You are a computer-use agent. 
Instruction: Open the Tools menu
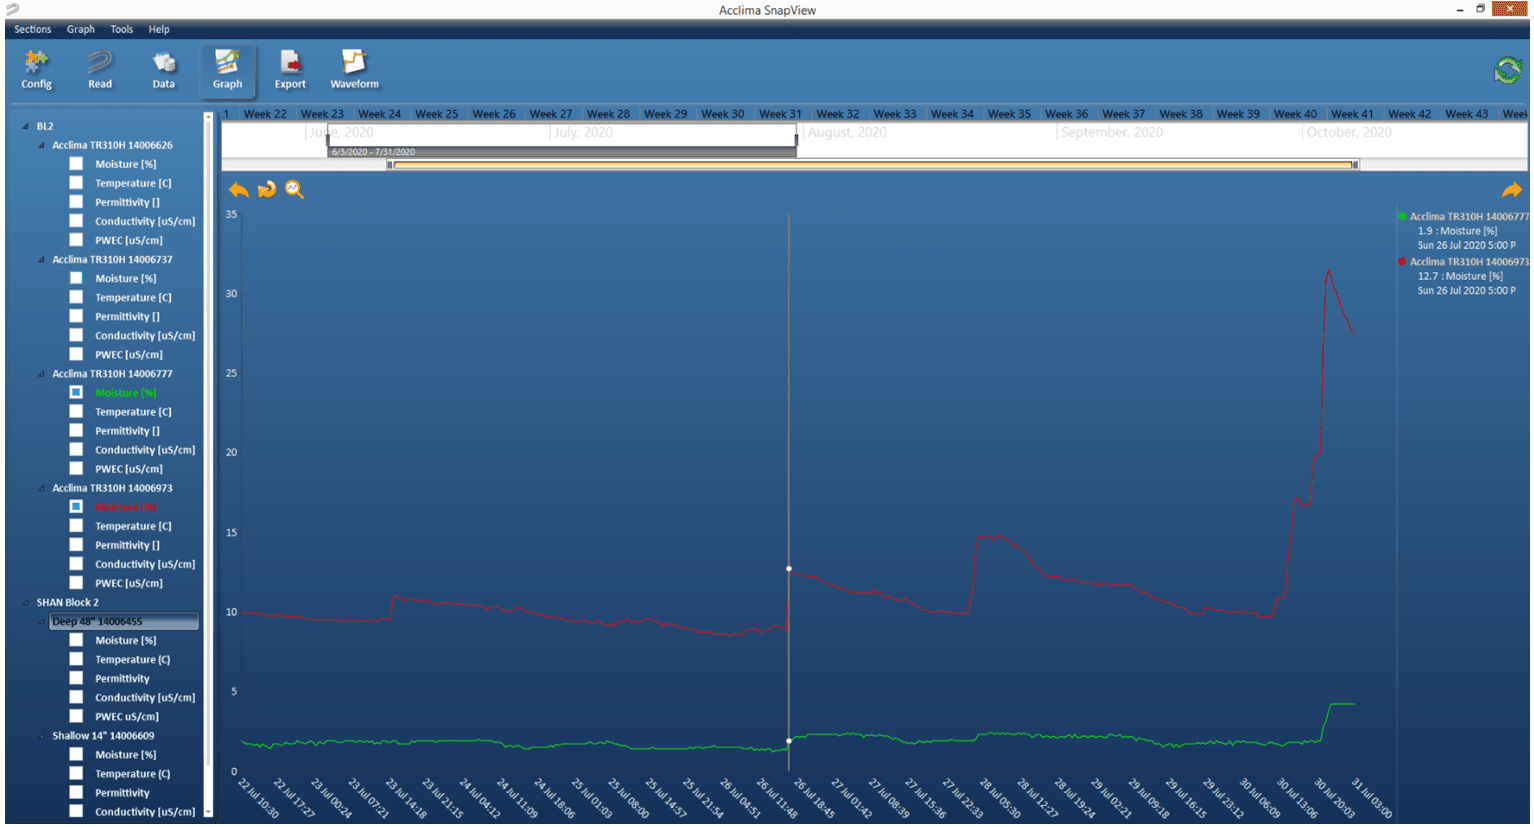pos(121,29)
